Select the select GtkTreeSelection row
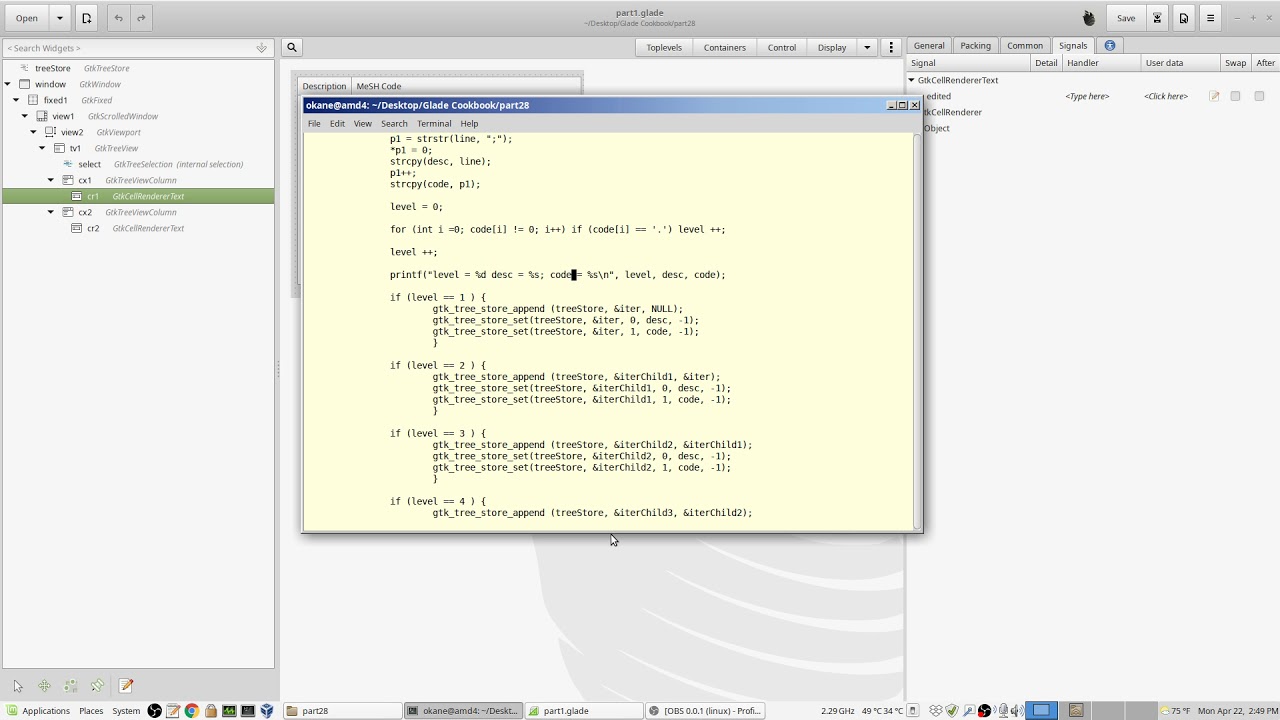Screen dimensions: 1280x720 click(138, 164)
